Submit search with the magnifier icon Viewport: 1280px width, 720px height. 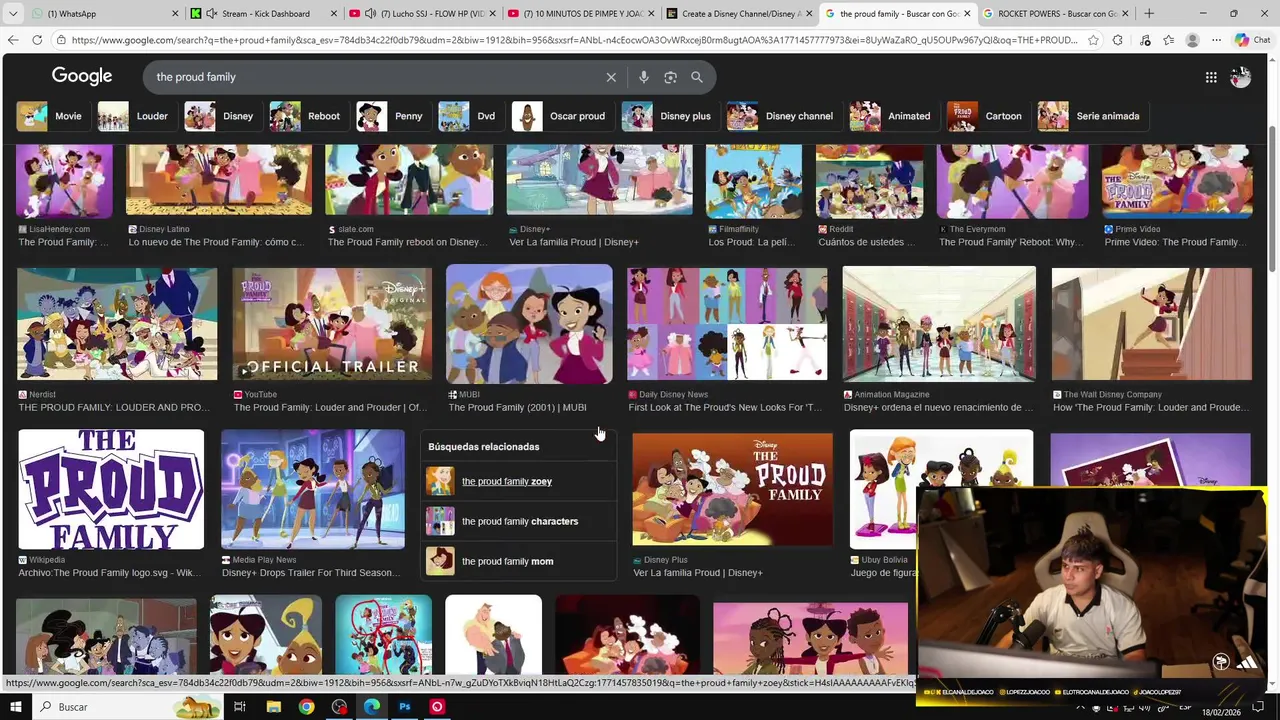click(697, 77)
